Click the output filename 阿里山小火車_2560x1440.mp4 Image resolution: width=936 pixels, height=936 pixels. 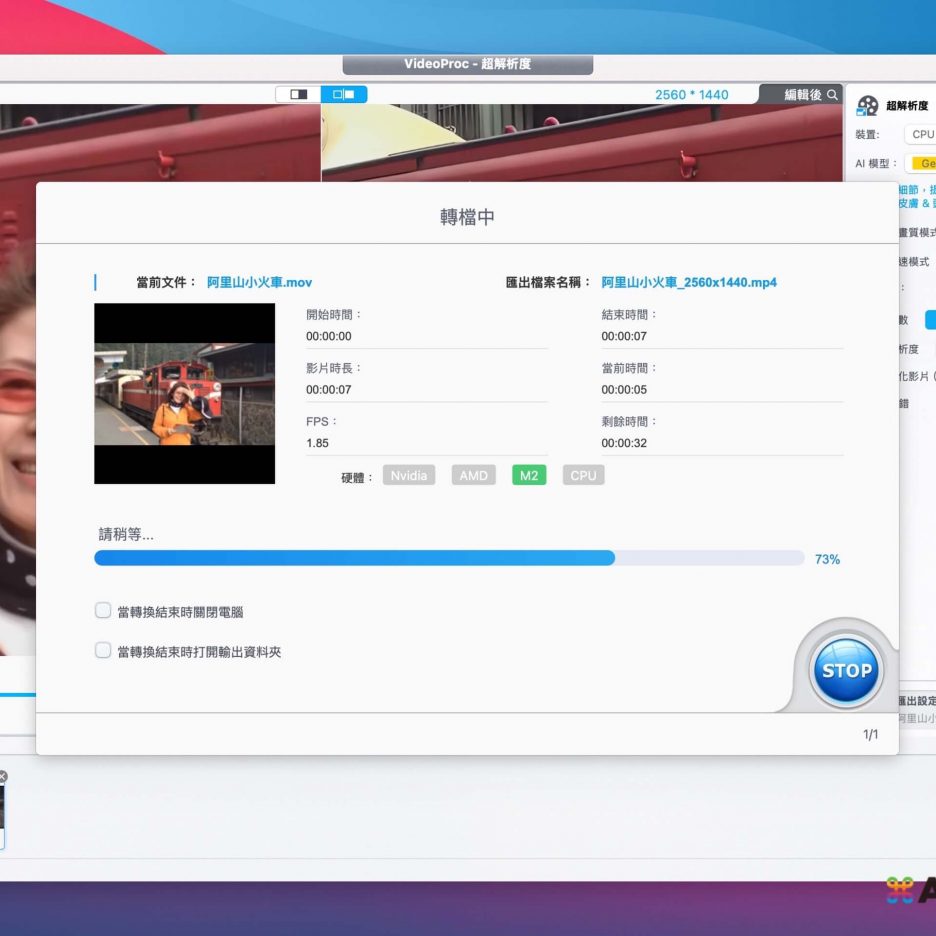689,283
